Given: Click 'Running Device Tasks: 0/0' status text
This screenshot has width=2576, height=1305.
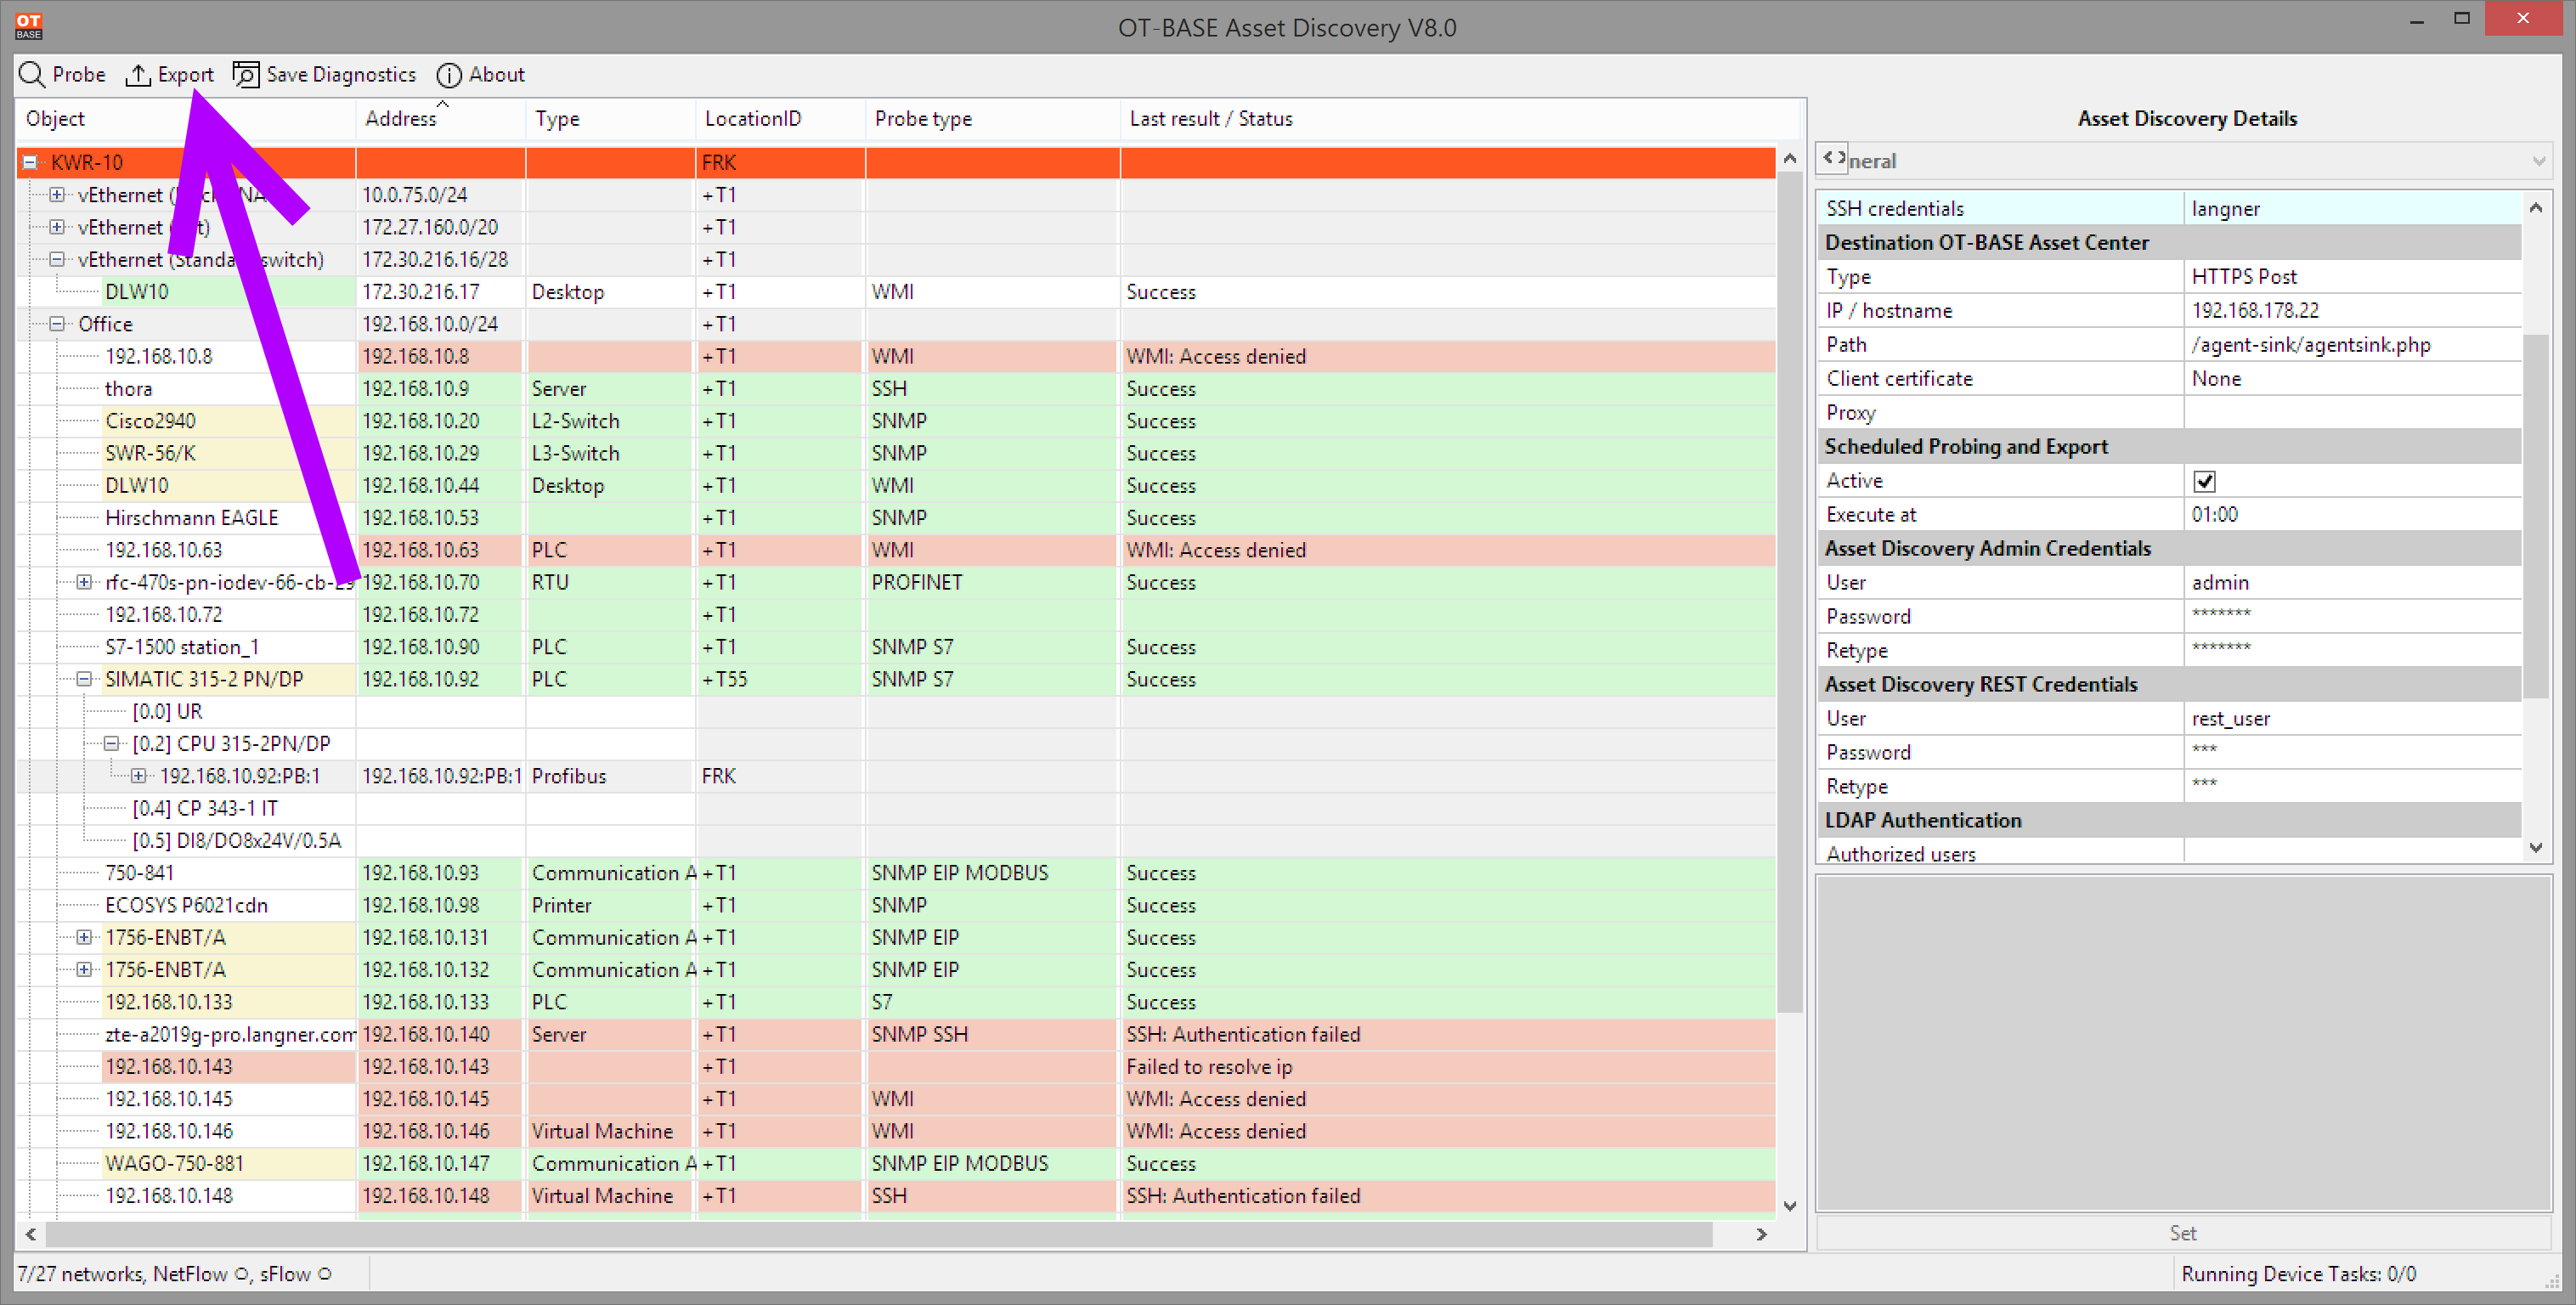Looking at the screenshot, I should (x=2298, y=1274).
